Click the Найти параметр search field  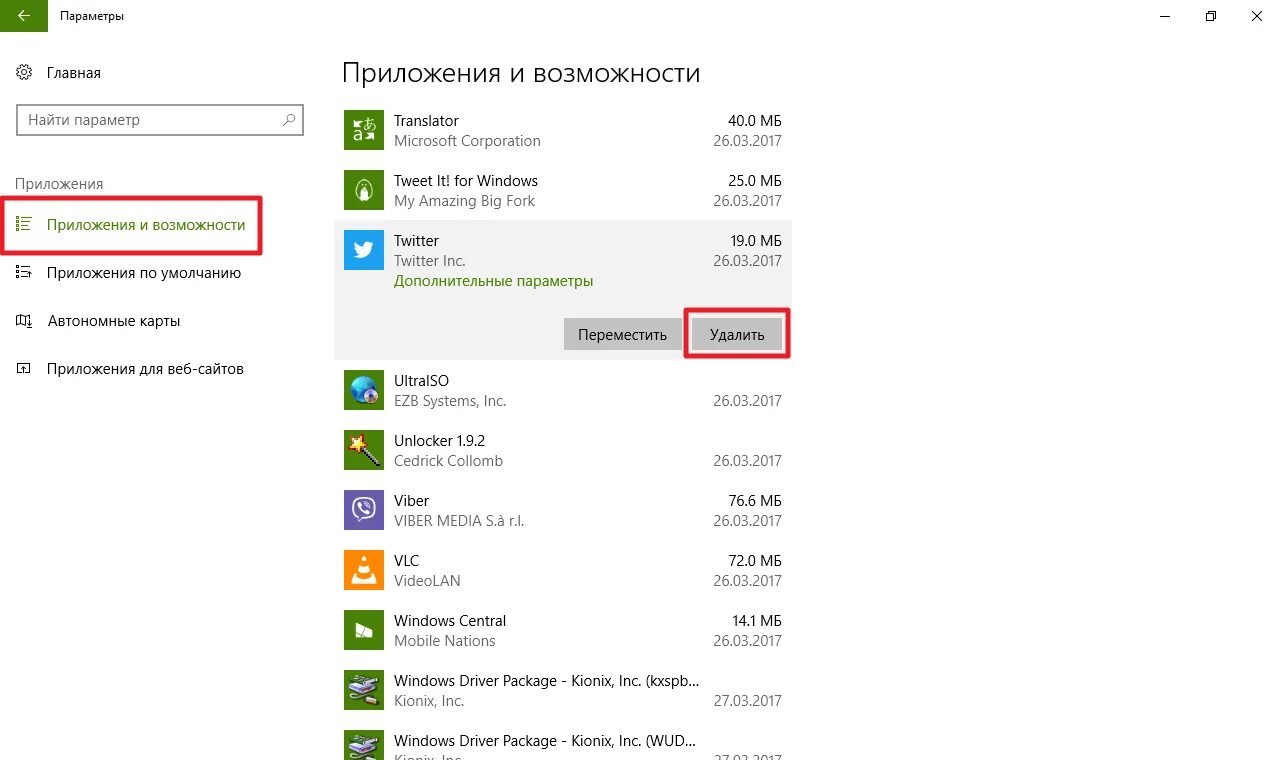pyautogui.click(x=160, y=120)
